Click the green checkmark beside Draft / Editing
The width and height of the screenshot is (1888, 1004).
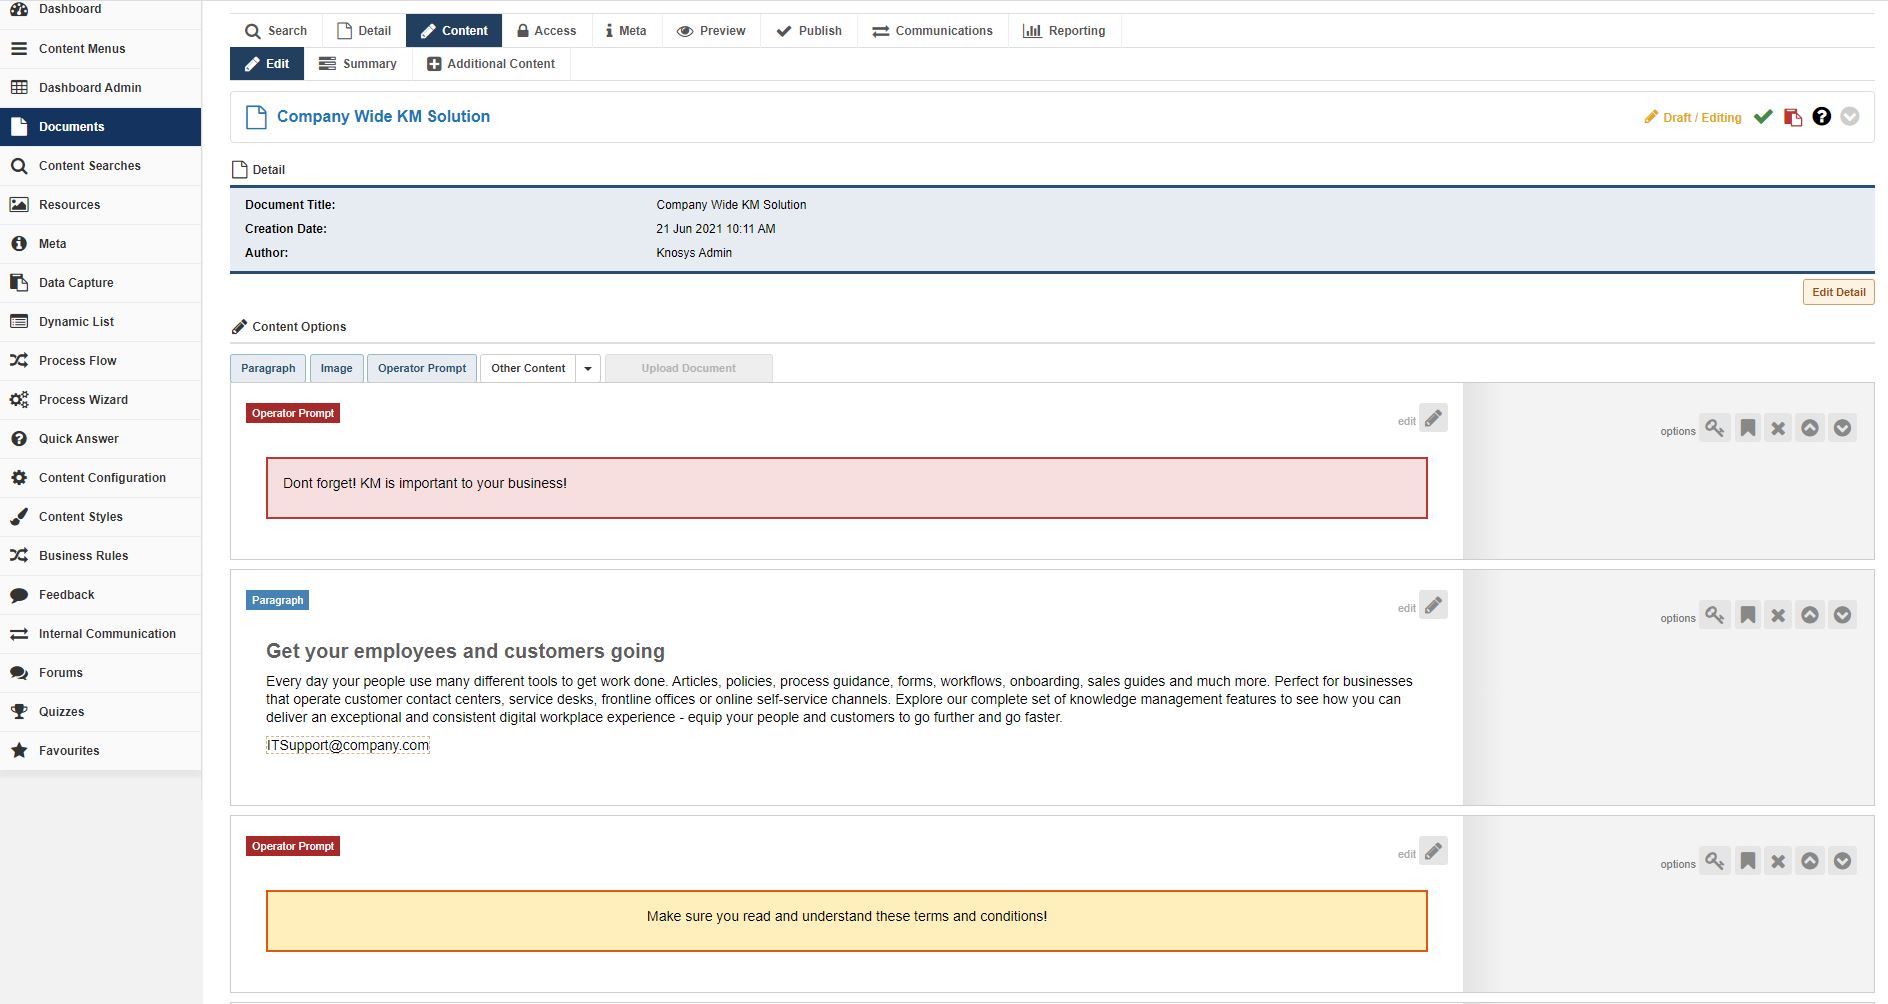[1762, 117]
